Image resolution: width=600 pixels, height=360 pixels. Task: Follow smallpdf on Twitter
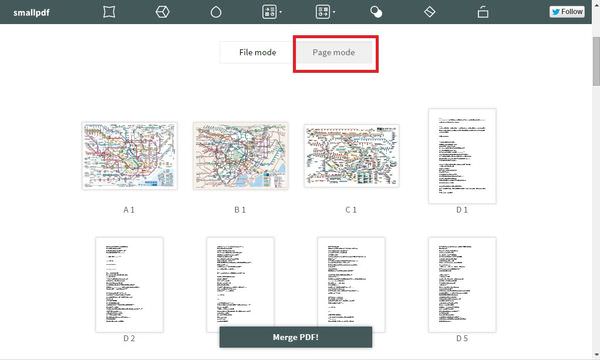[x=567, y=12]
